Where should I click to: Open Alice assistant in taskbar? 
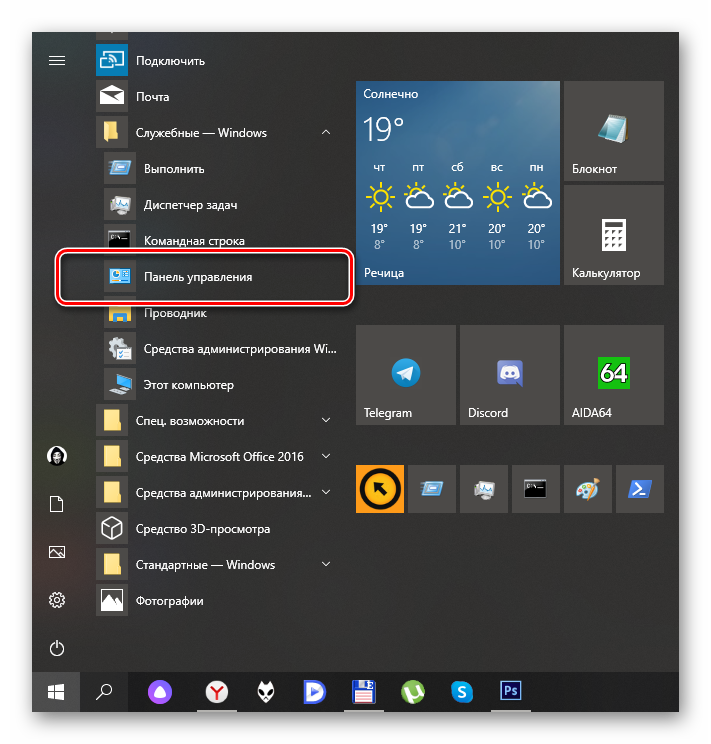click(x=160, y=692)
